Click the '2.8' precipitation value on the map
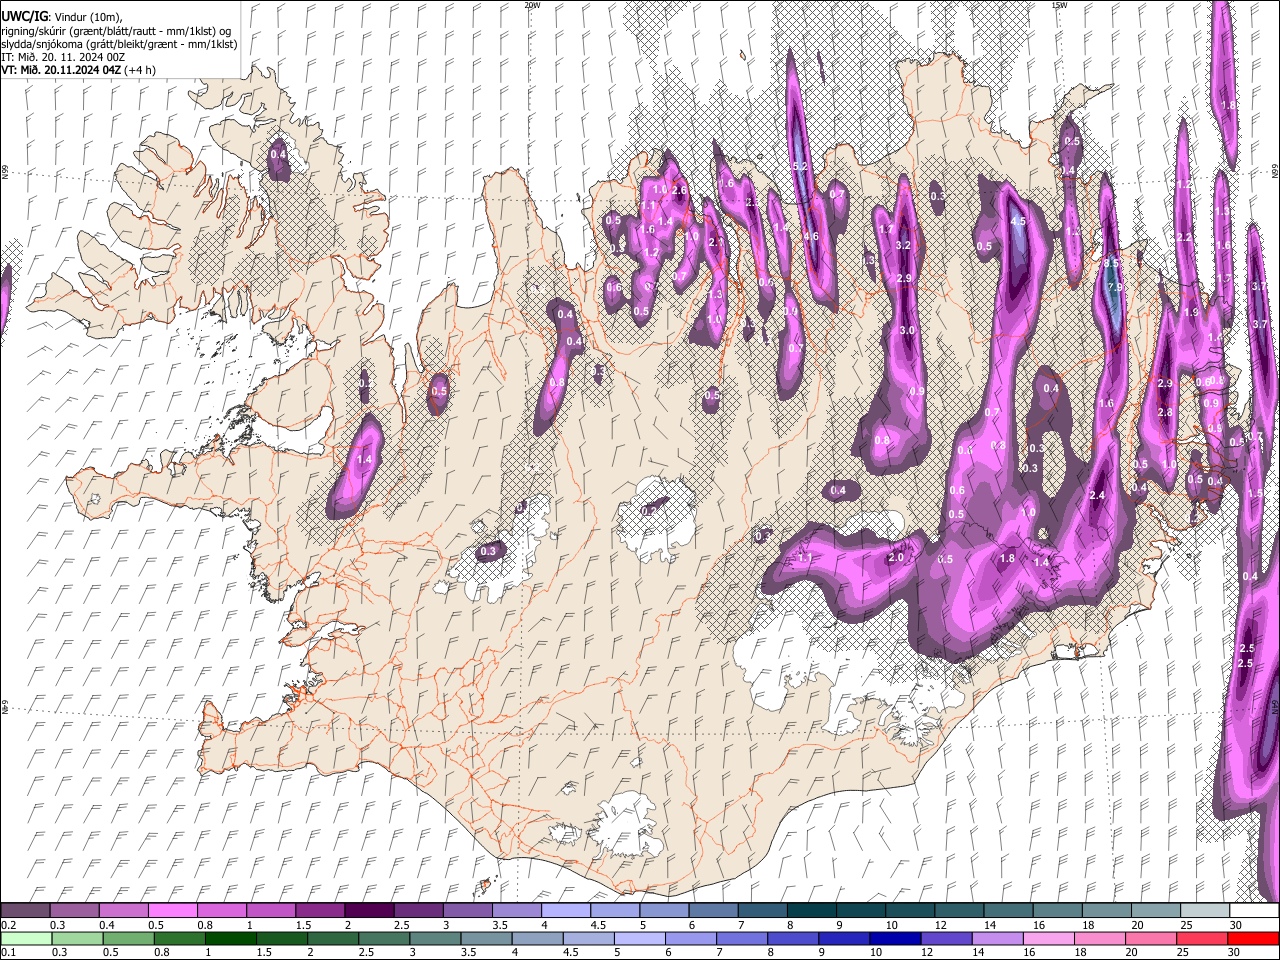This screenshot has width=1280, height=960. (1165, 412)
